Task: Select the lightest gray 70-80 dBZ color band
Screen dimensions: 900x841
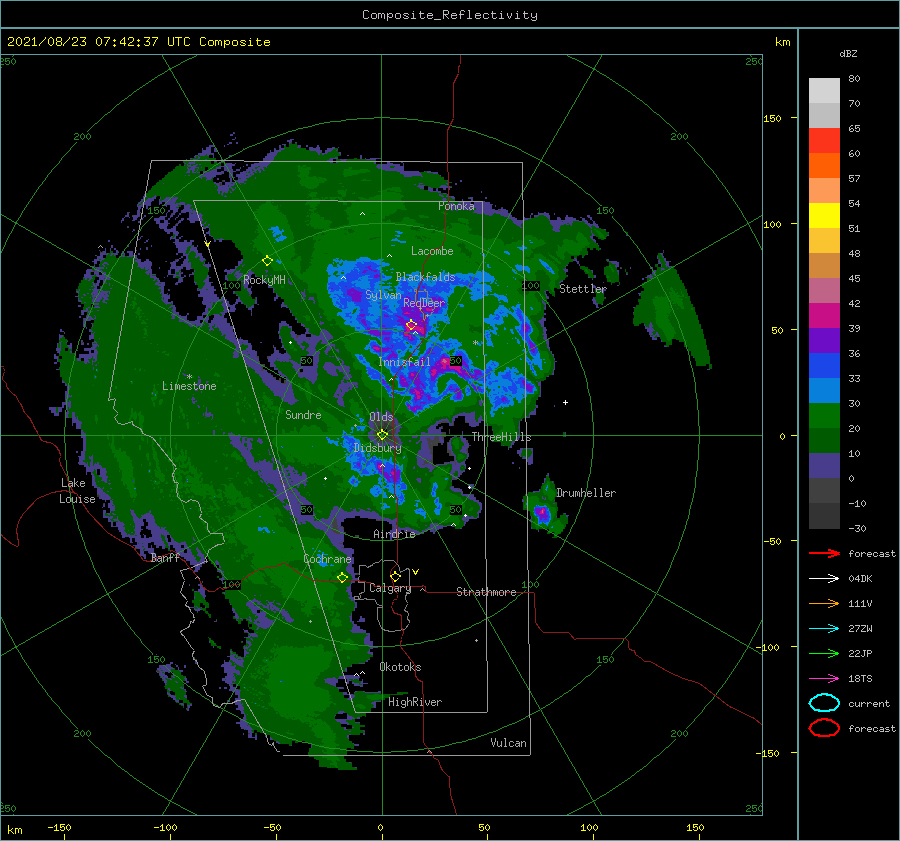Action: coord(824,91)
